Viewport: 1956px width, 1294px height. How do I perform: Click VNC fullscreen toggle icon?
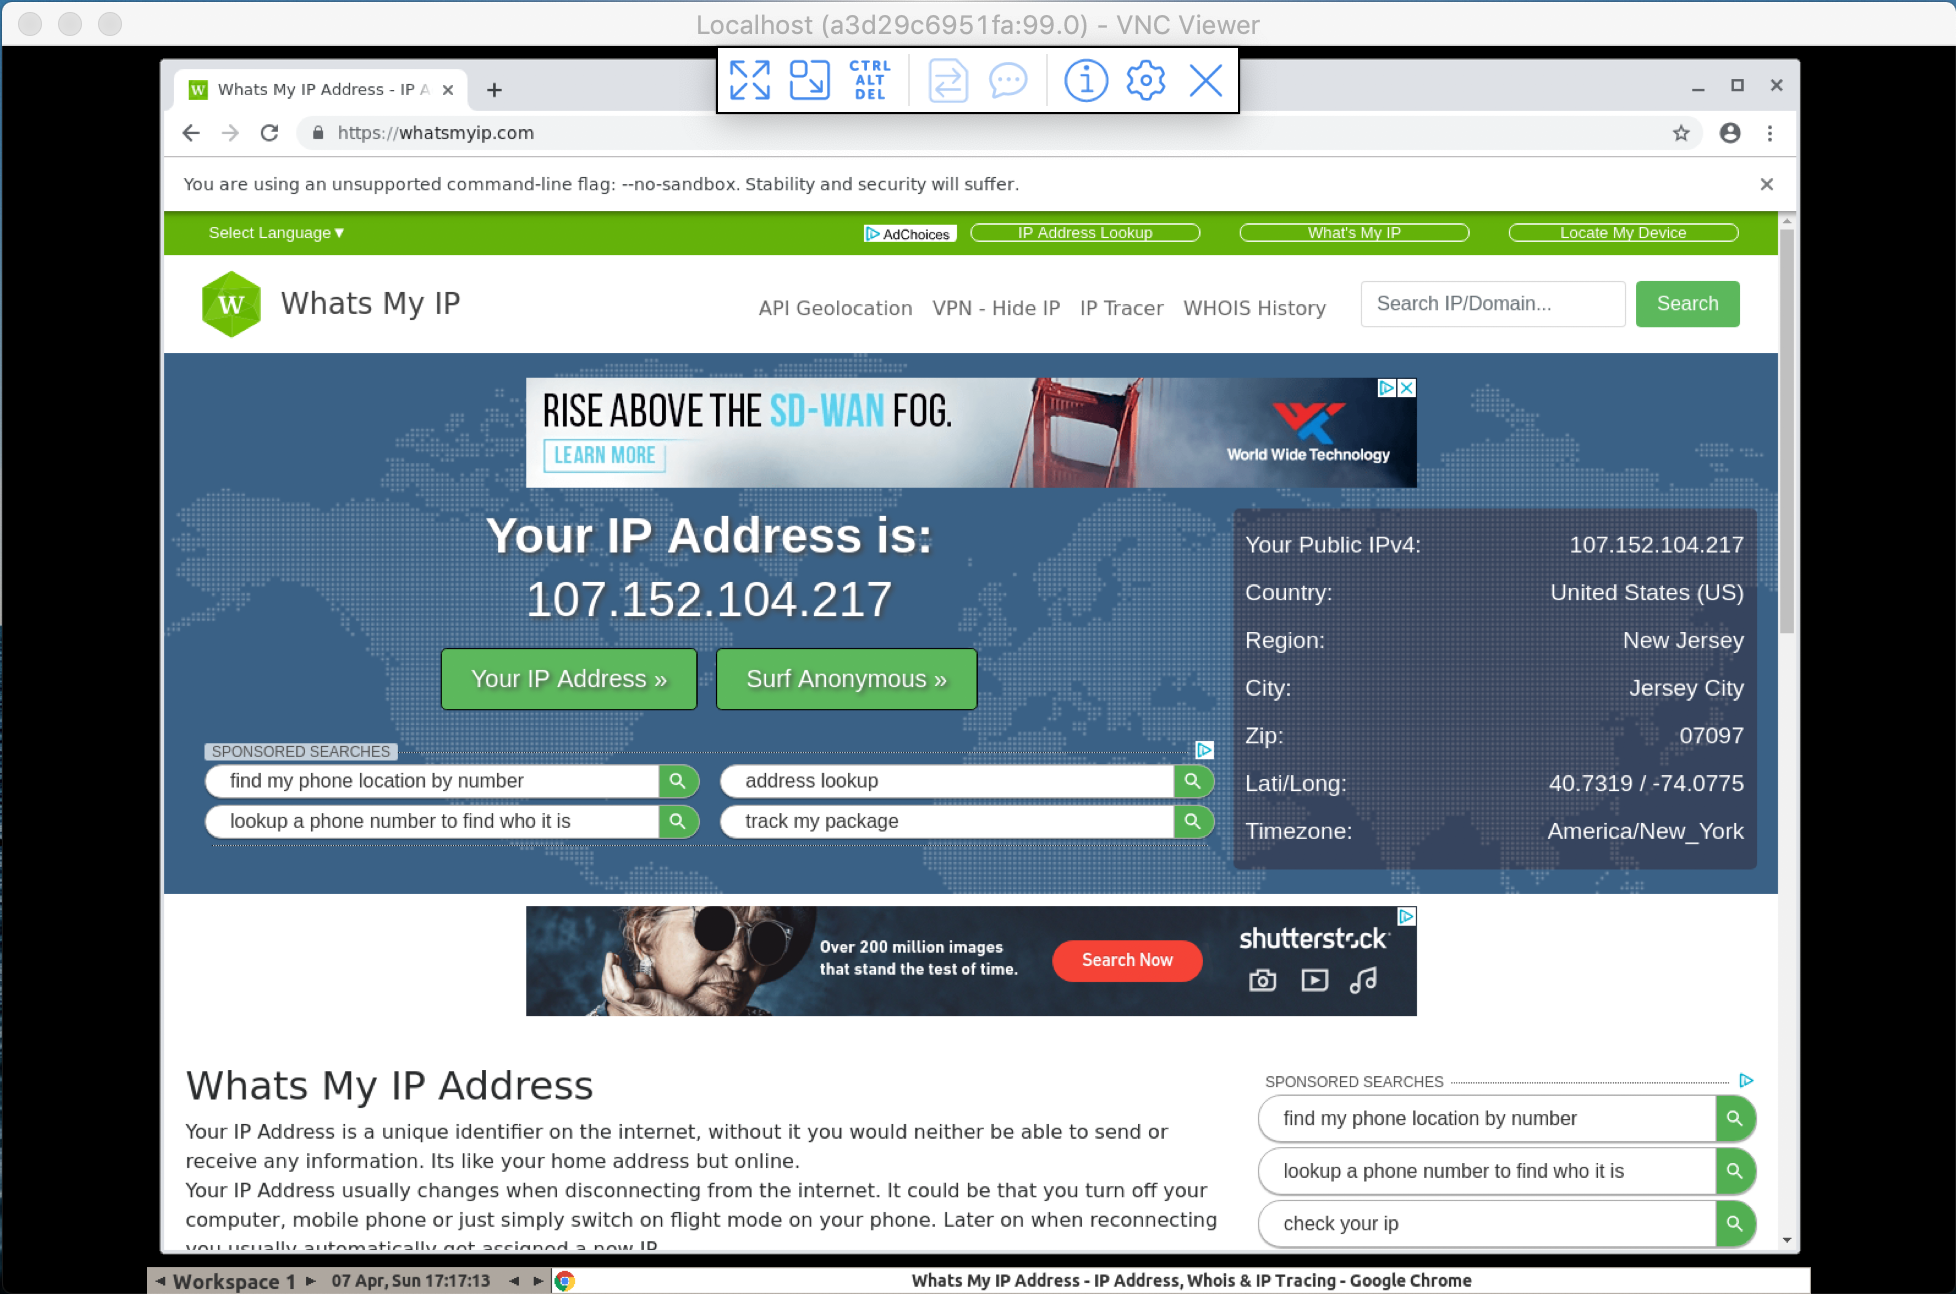click(x=750, y=80)
